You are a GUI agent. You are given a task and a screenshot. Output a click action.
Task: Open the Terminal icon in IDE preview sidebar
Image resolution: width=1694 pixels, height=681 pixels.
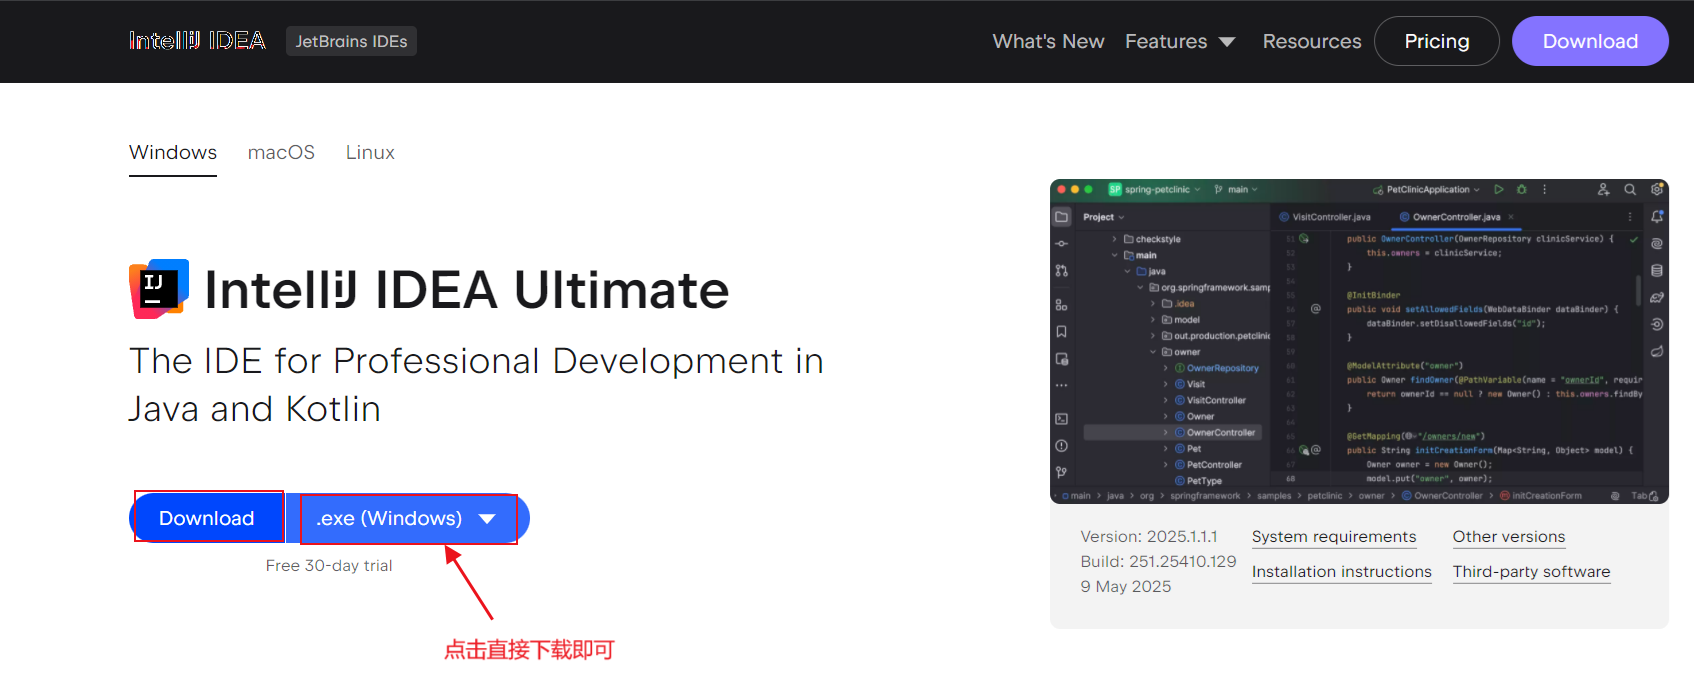(1062, 419)
